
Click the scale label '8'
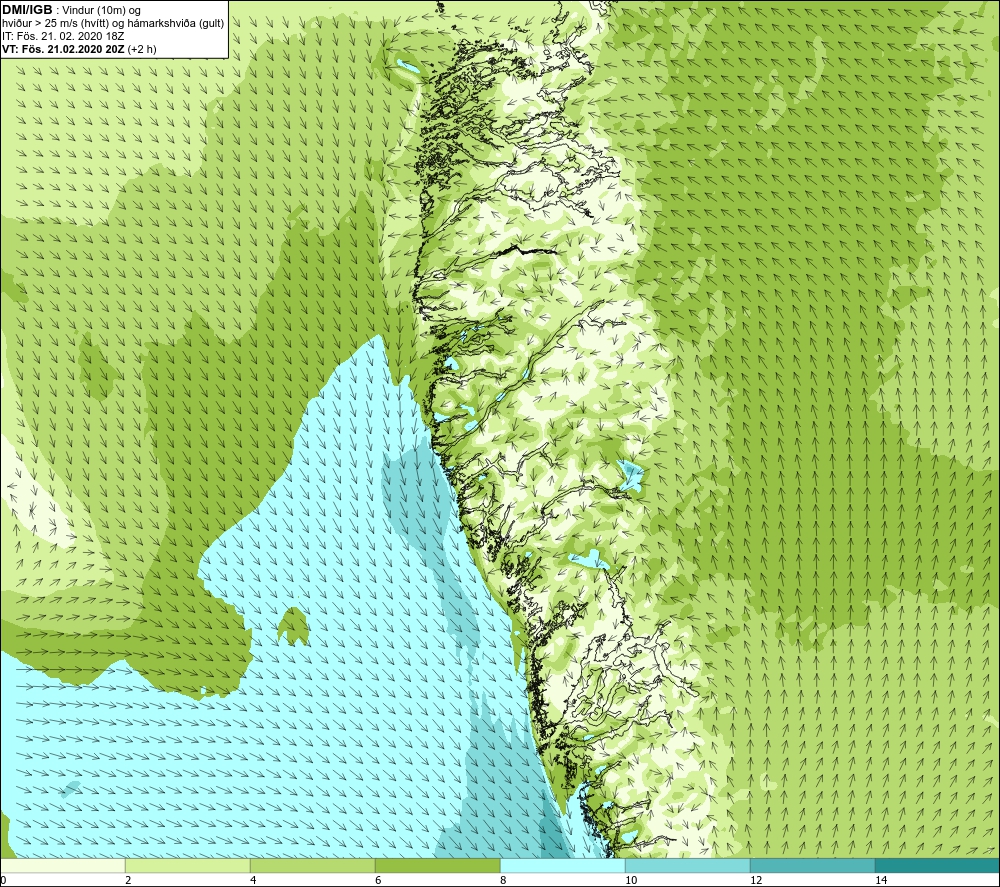tap(503, 880)
